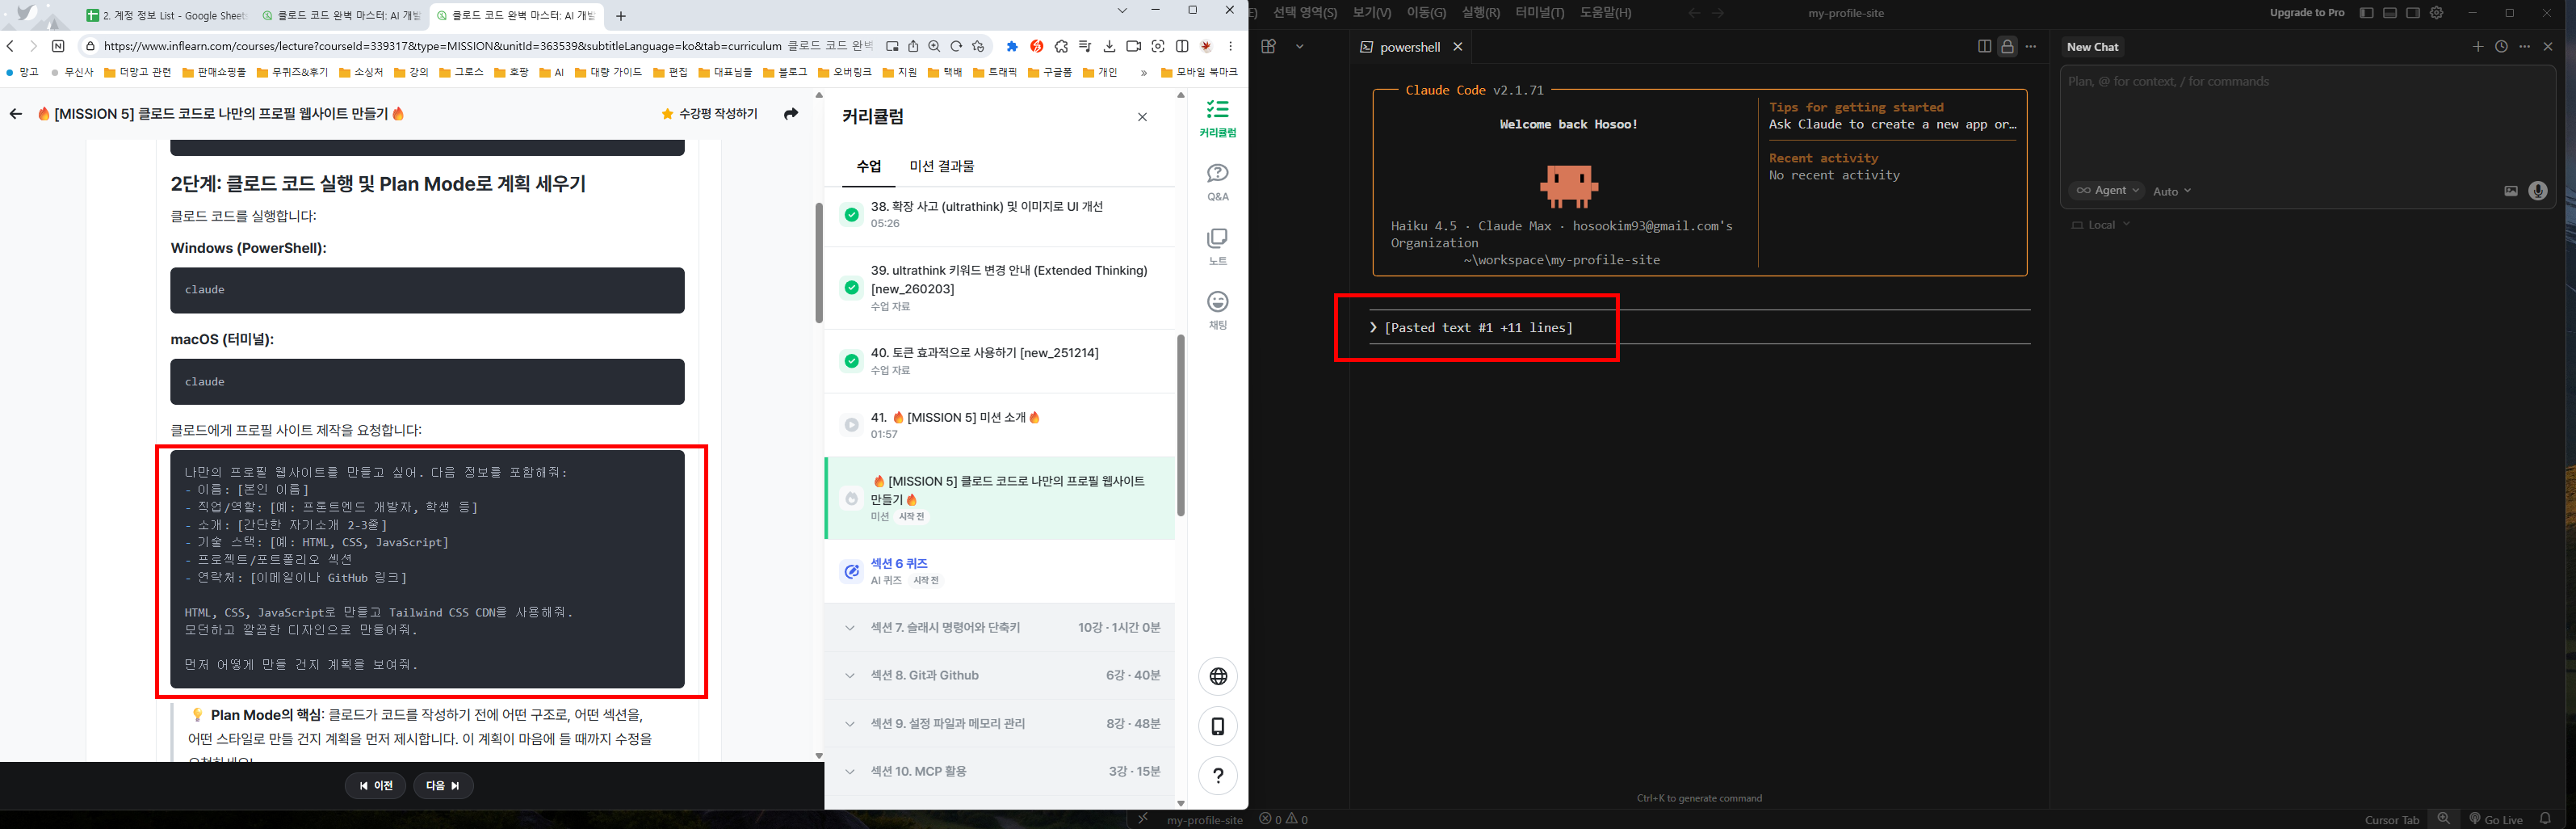Viewport: 2576px width, 829px height.
Task: Reload the page in Chrome
Action: pos(956,46)
